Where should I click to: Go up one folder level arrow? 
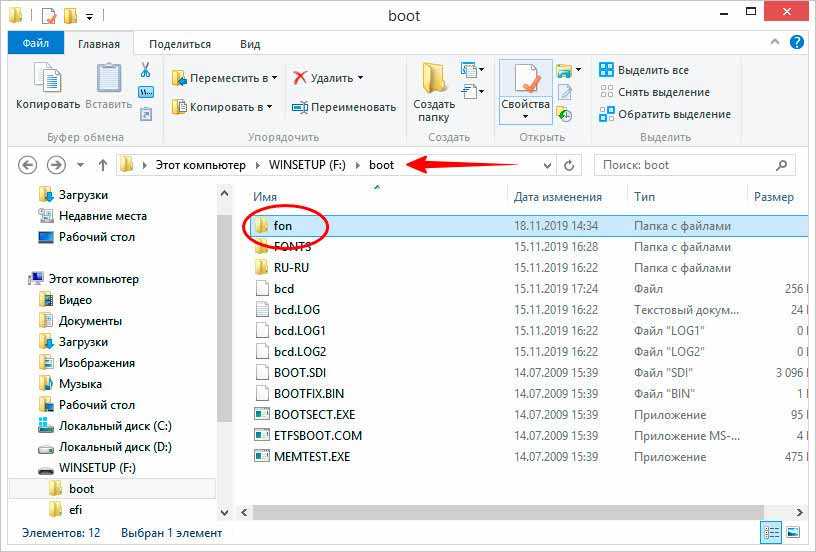[x=103, y=165]
